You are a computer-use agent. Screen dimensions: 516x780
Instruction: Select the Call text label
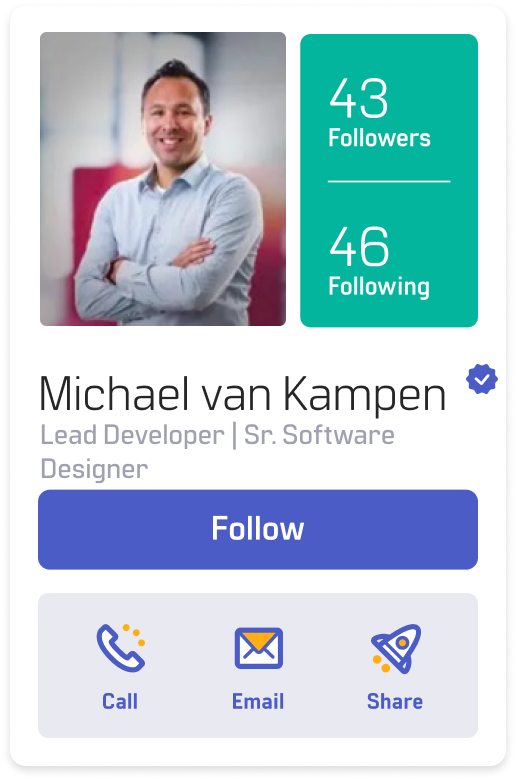pyautogui.click(x=120, y=701)
